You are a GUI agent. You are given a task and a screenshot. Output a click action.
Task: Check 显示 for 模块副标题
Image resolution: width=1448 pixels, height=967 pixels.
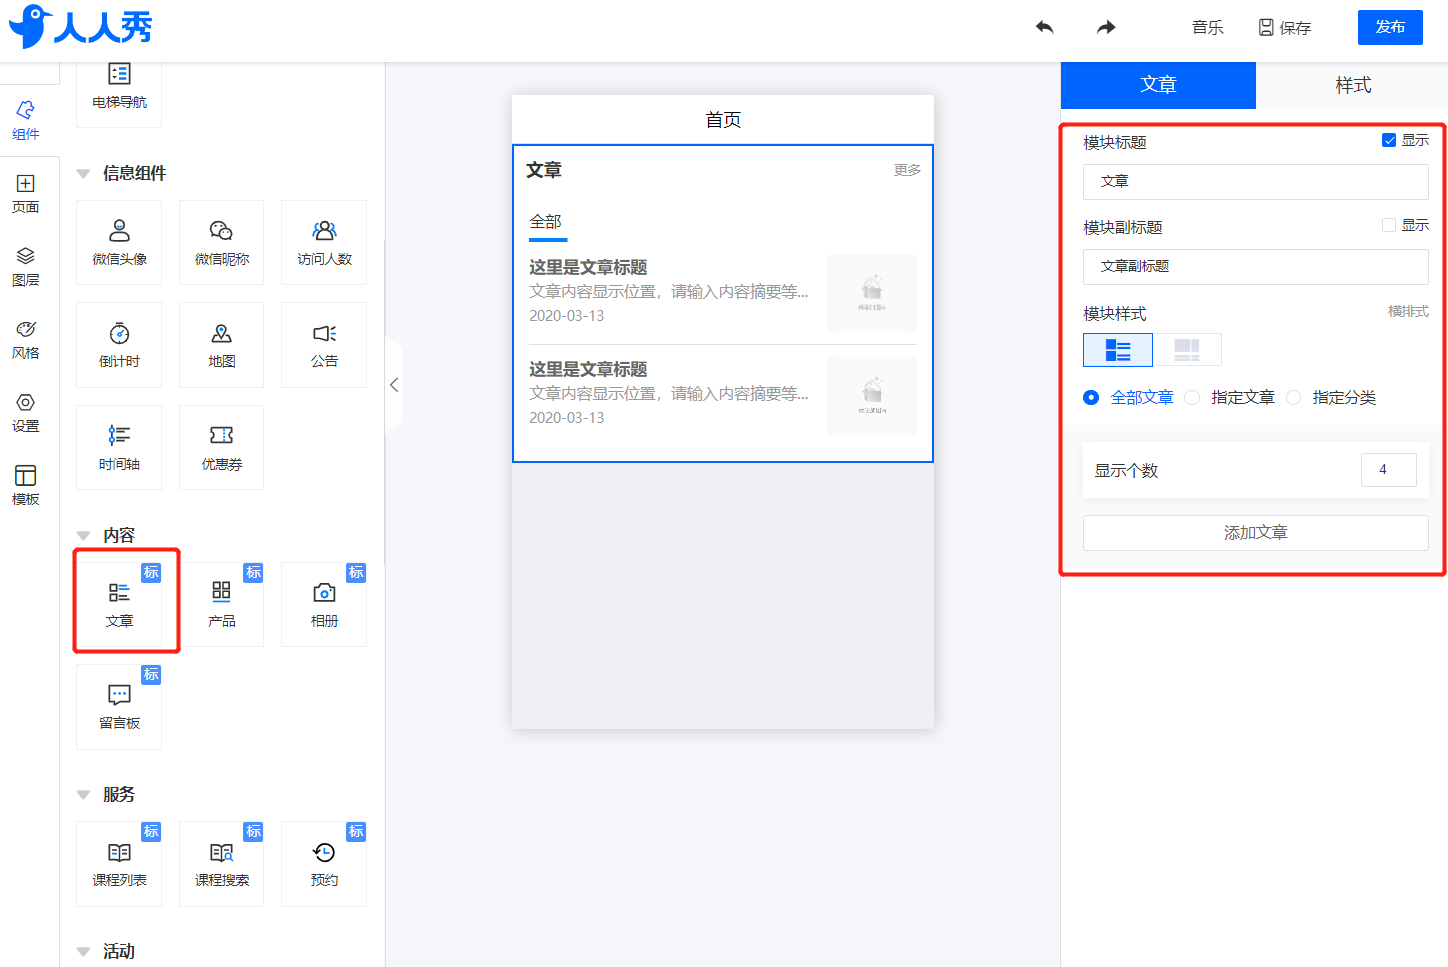pyautogui.click(x=1389, y=225)
